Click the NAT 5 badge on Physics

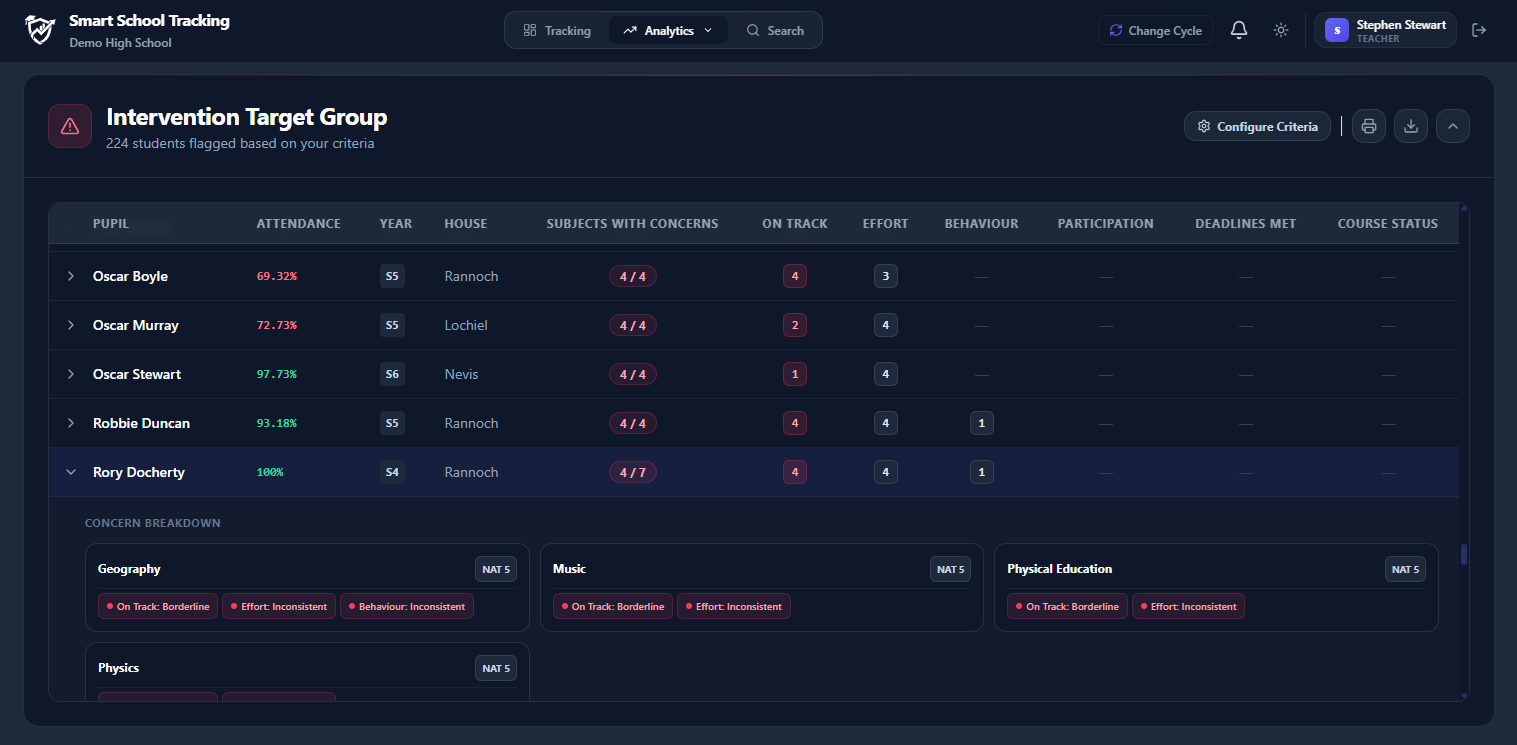(x=496, y=668)
